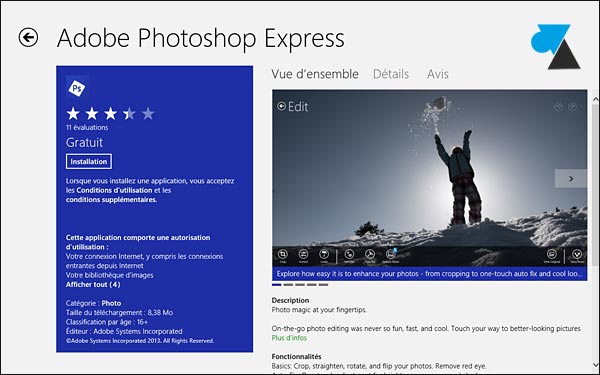600x375 pixels.
Task: Click 'Taille du téléchargement : 8,38 Mo'
Action: [119, 313]
